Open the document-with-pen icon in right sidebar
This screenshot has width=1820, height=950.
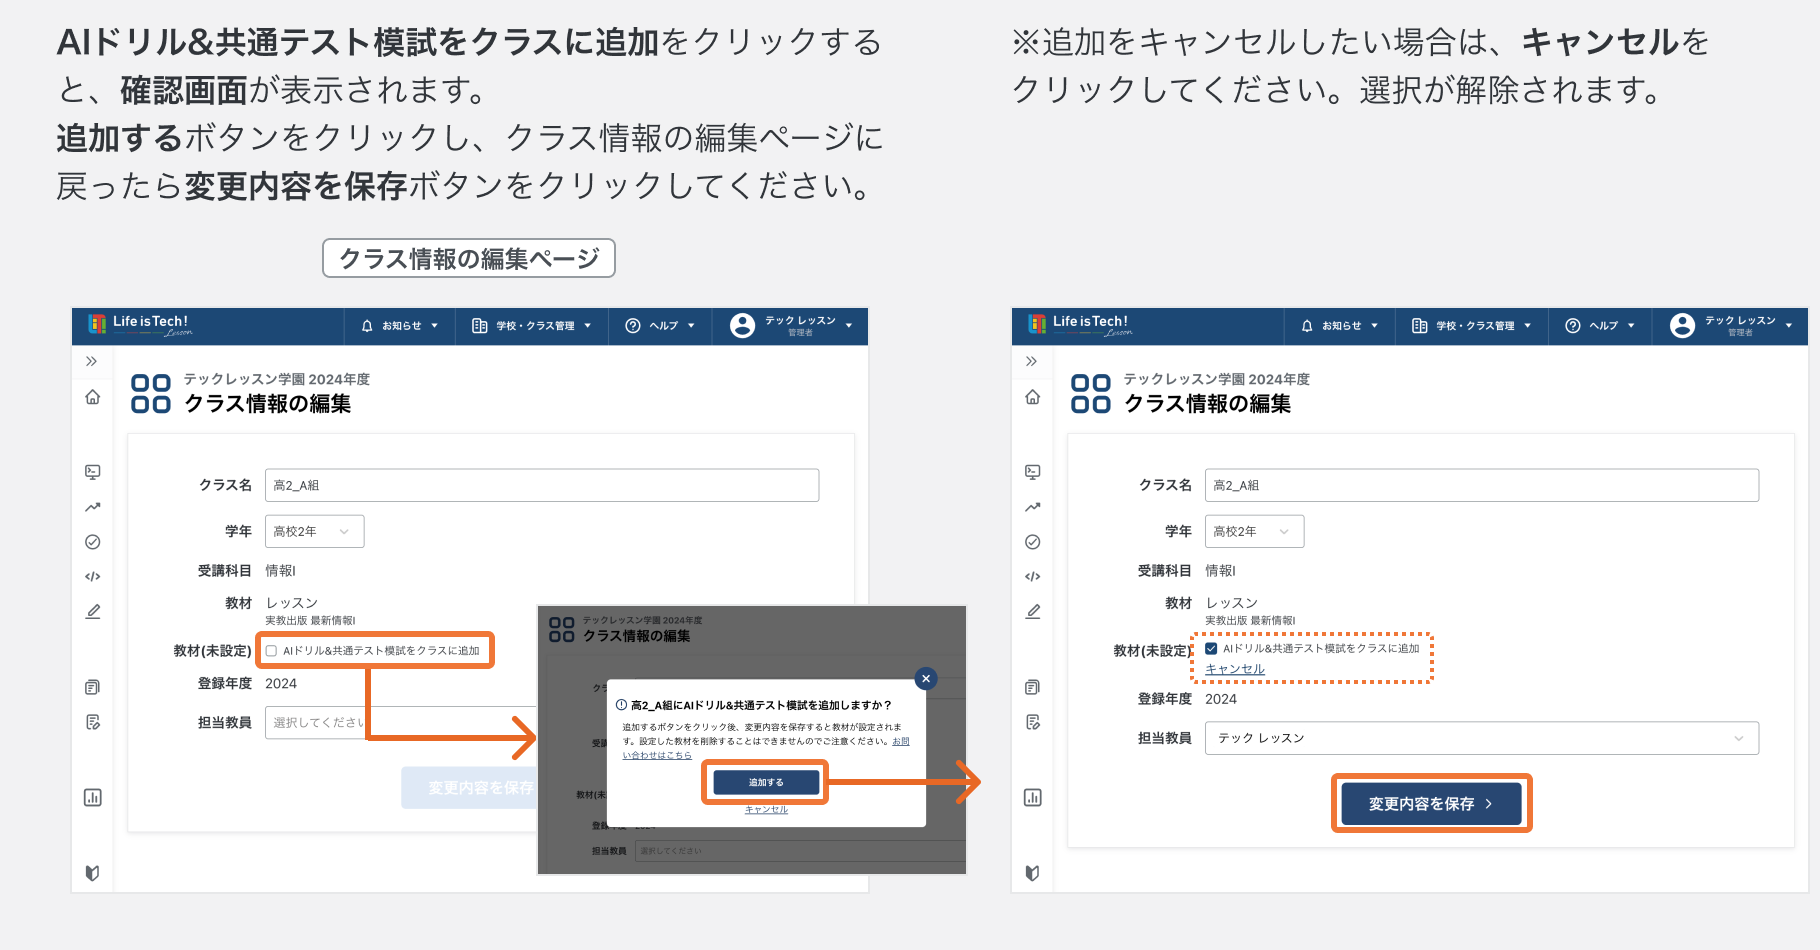coord(1033,722)
